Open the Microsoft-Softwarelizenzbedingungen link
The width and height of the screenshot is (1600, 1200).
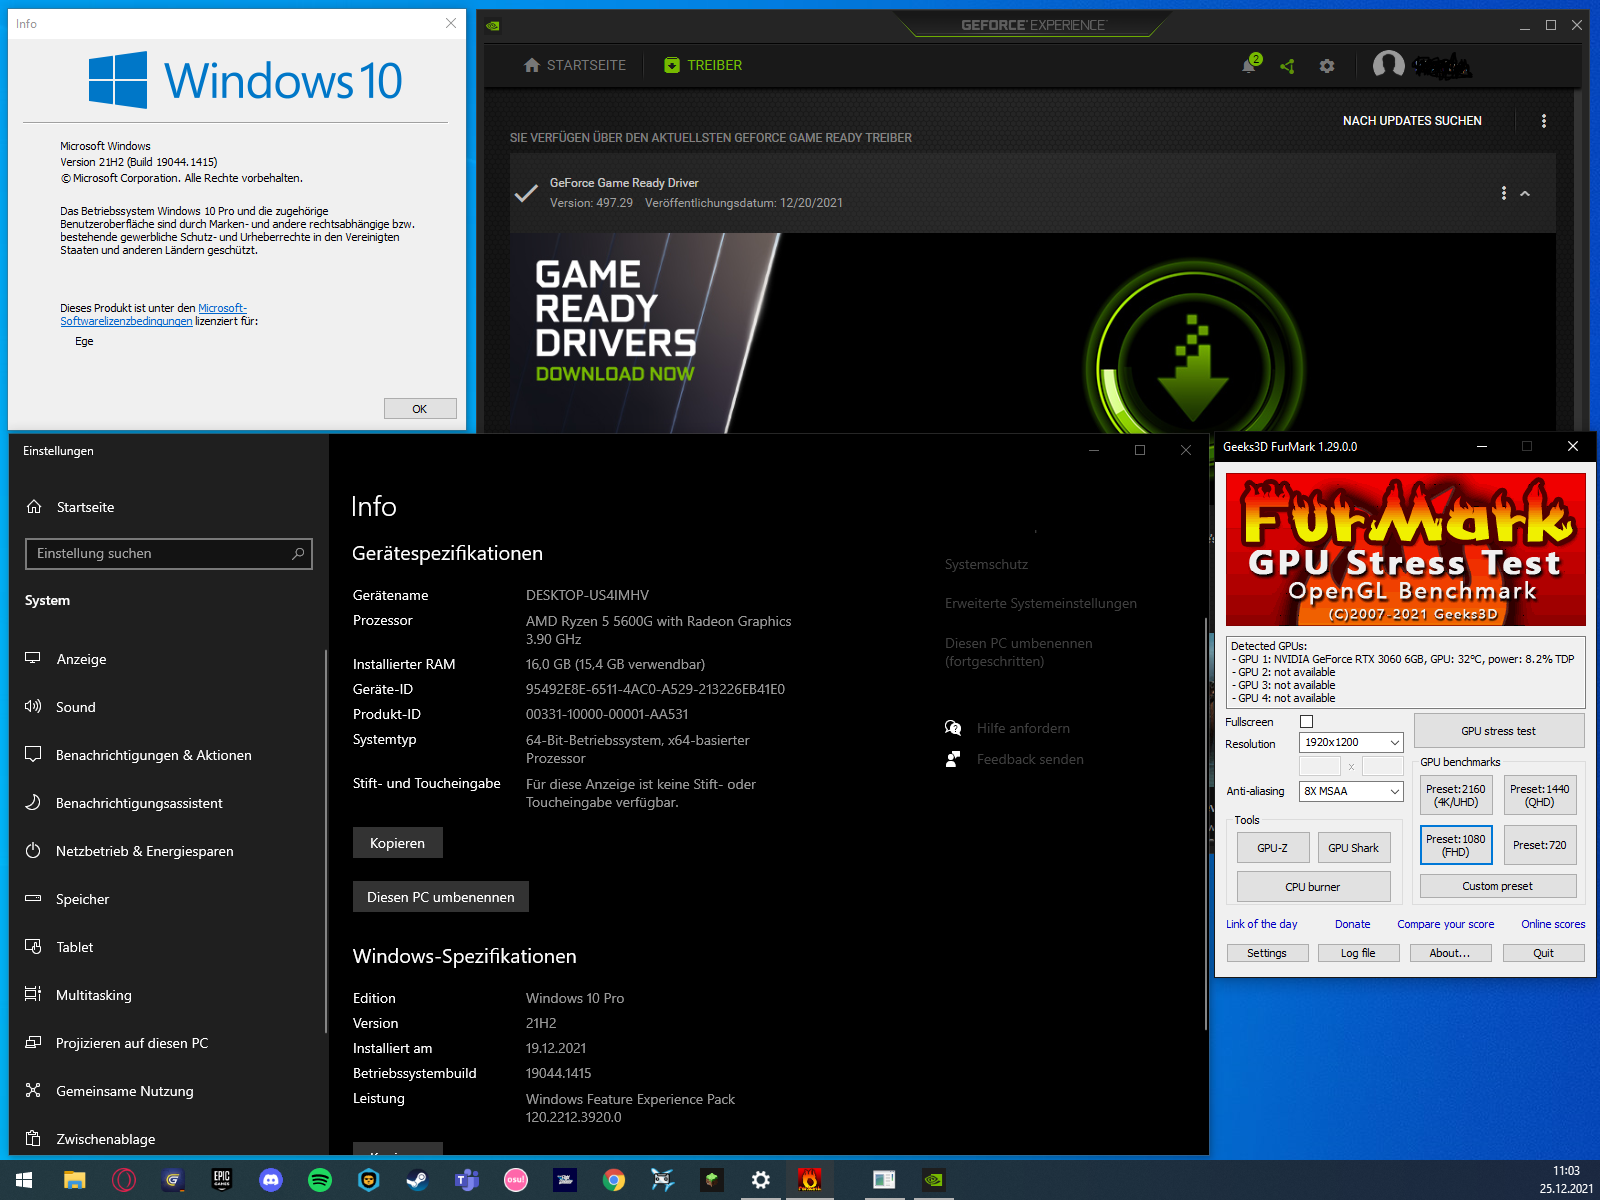[x=153, y=315]
